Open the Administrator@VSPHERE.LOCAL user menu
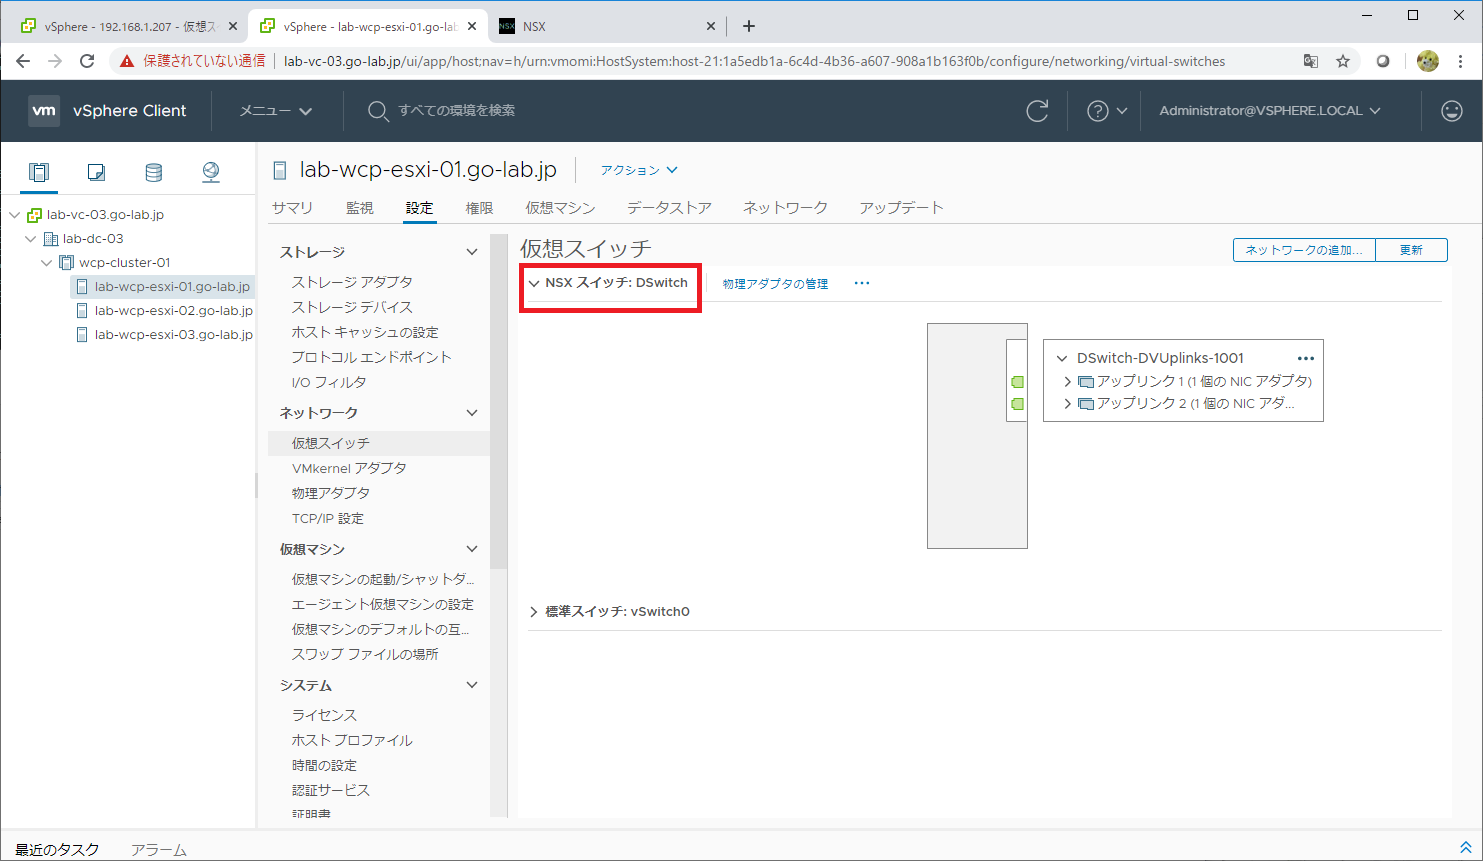This screenshot has height=861, width=1483. point(1270,111)
